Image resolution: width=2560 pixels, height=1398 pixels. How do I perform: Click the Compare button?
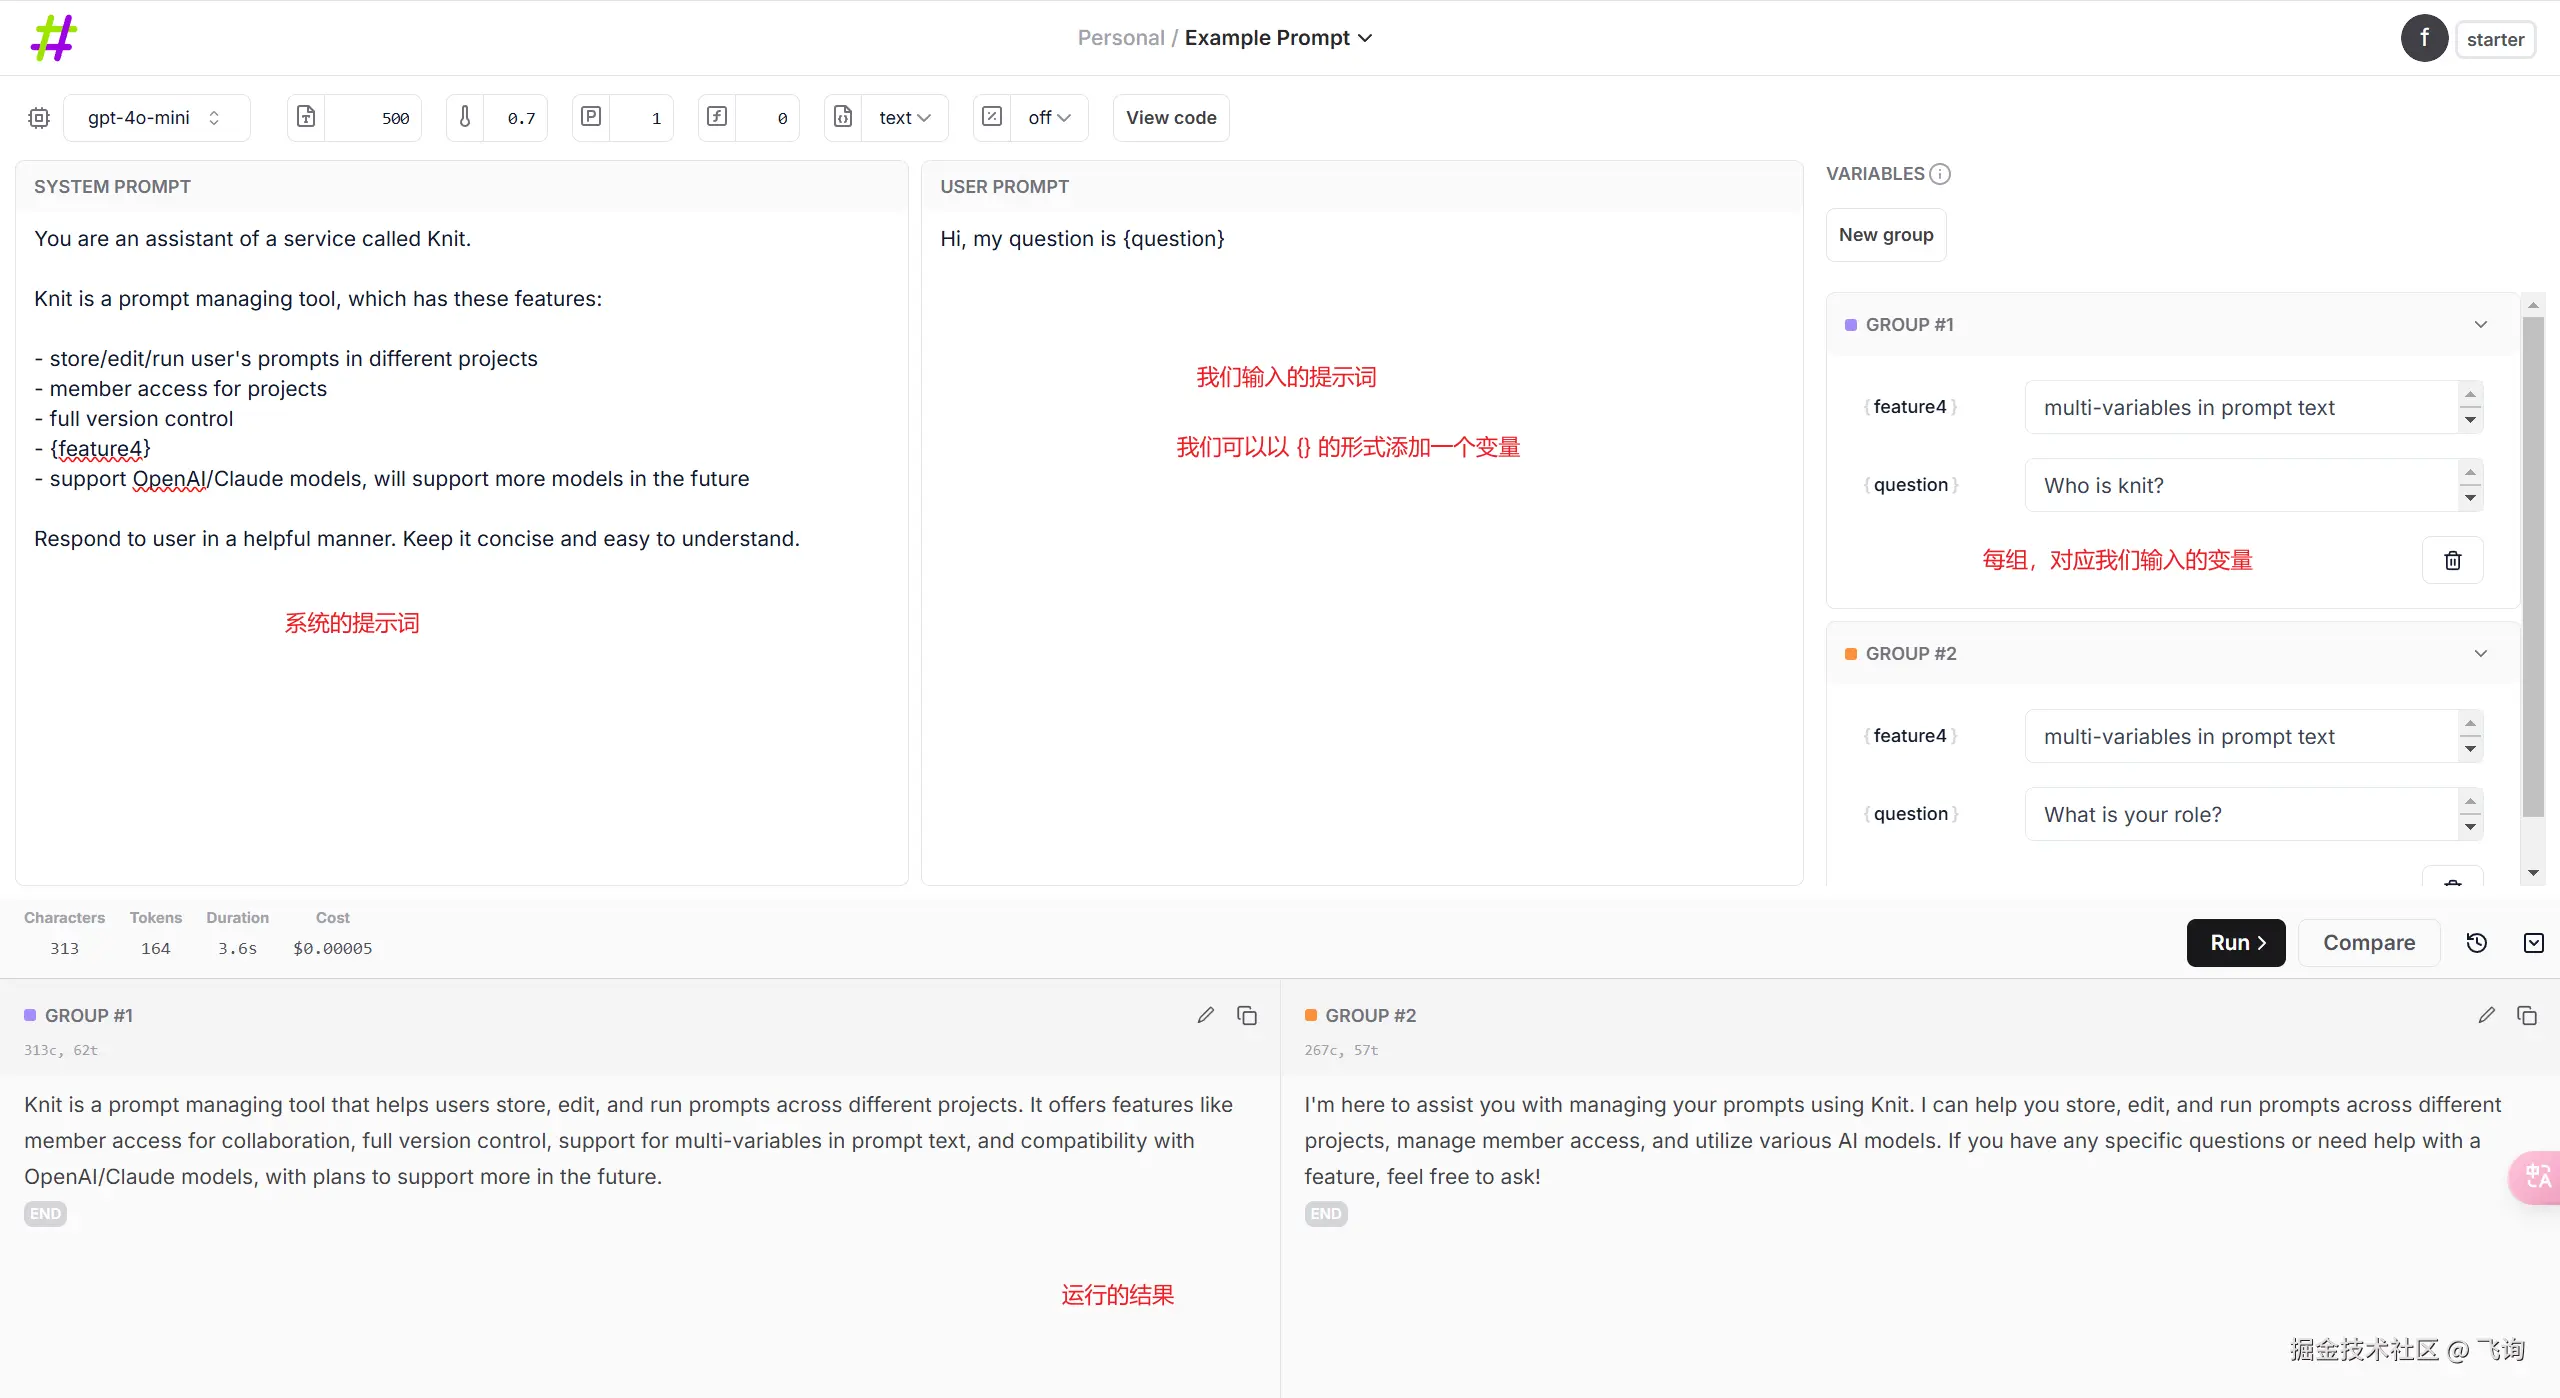coord(2368,943)
